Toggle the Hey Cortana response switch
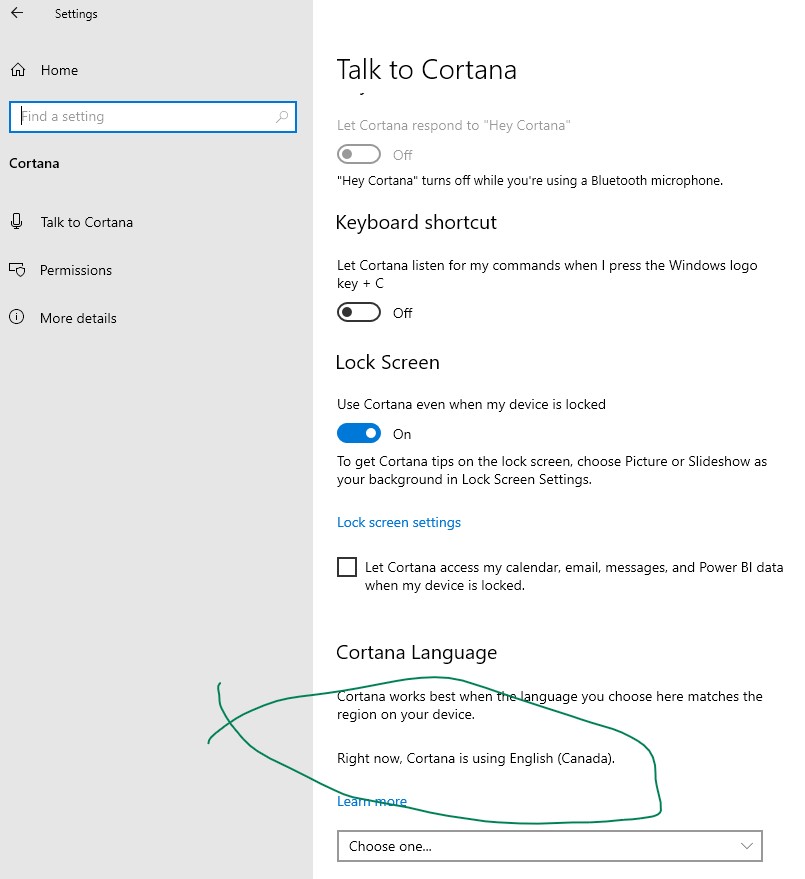805x879 pixels. [359, 154]
